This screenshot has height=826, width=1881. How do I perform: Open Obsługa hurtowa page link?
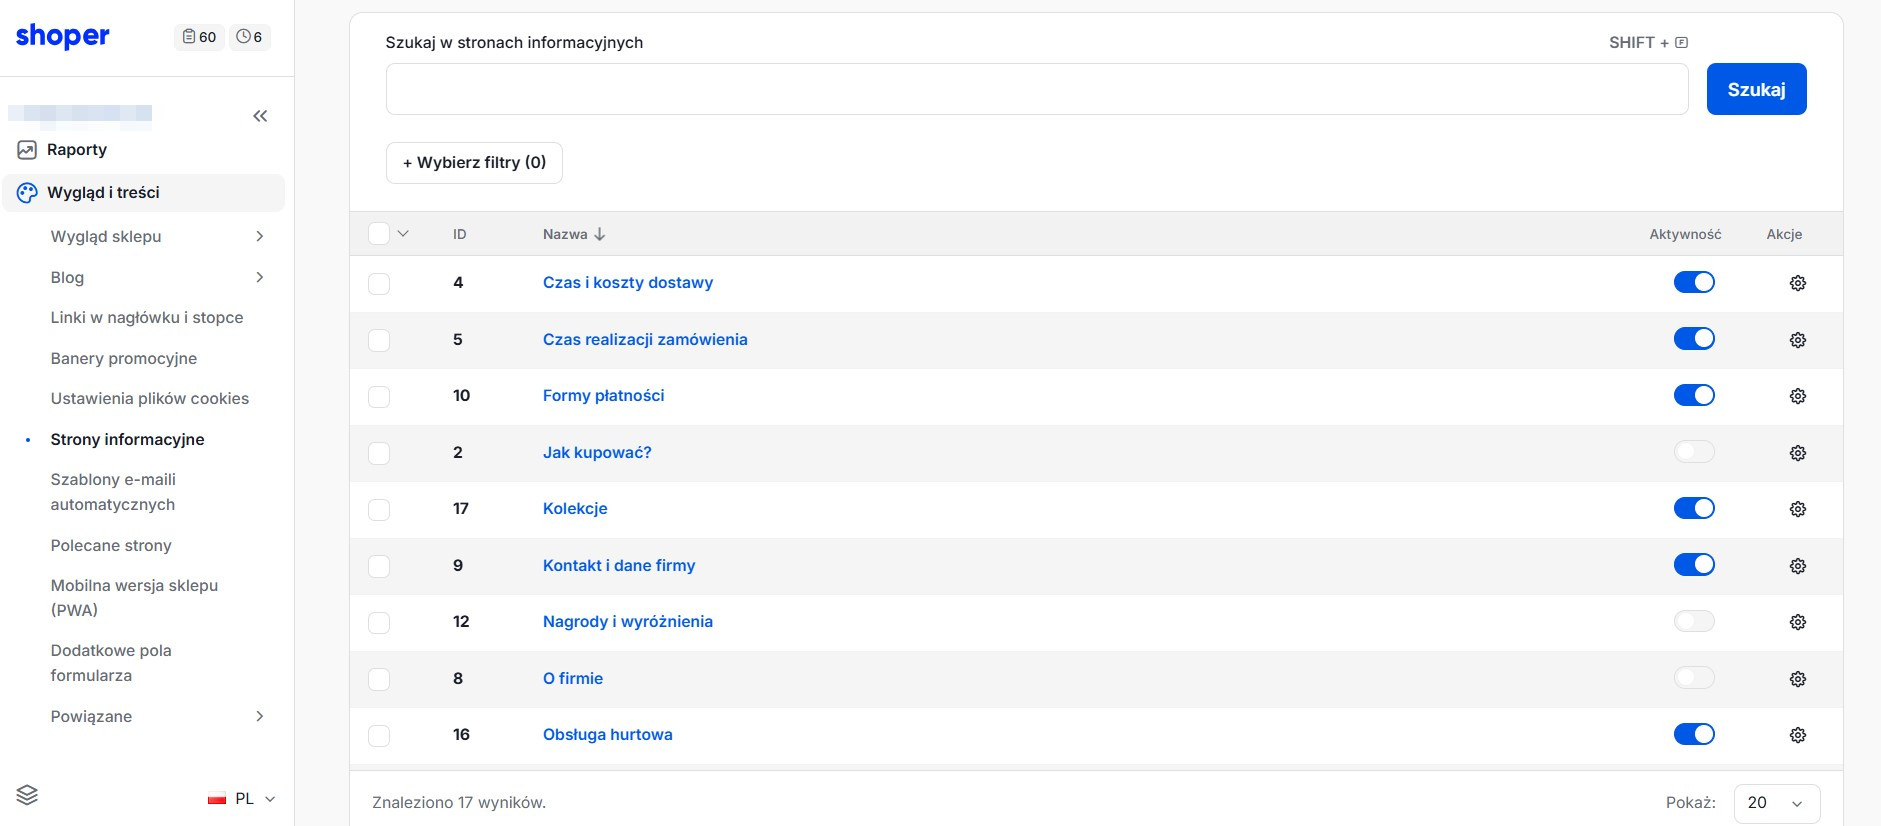[607, 735]
